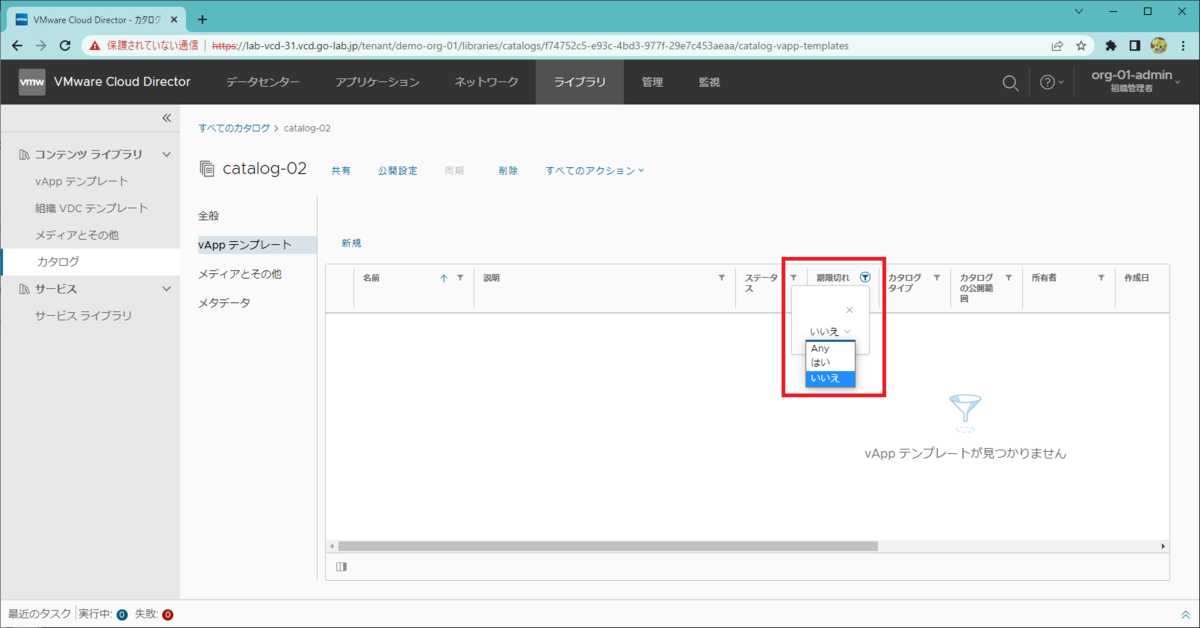Click the filter icon in 名前 column

(x=460, y=278)
